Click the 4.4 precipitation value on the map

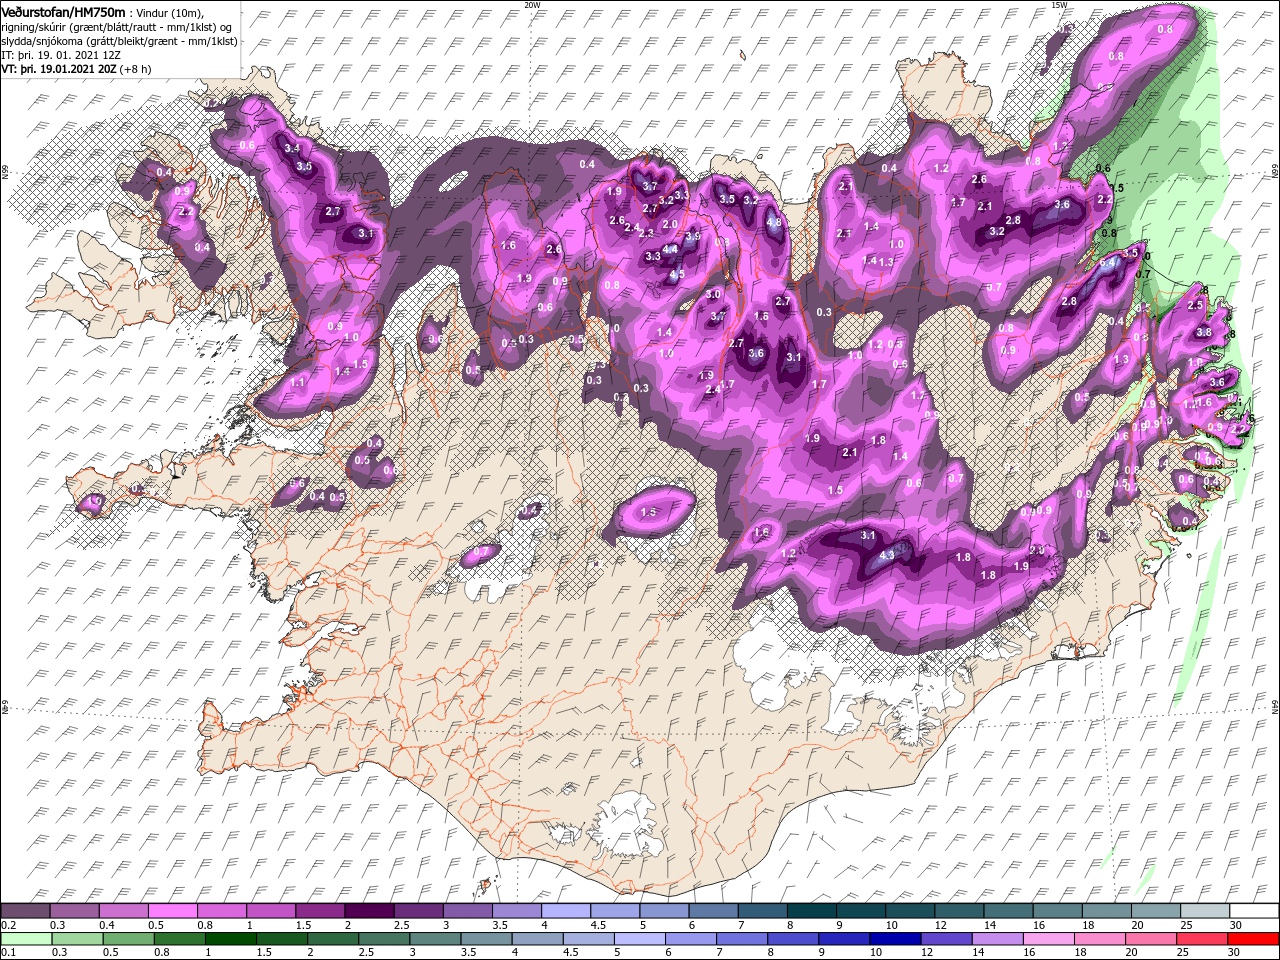tap(670, 250)
